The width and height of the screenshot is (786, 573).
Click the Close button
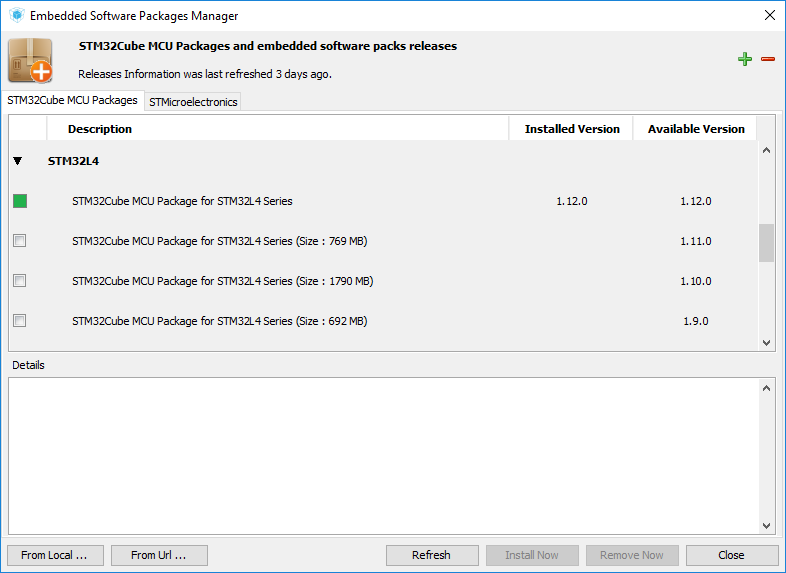[x=731, y=555]
